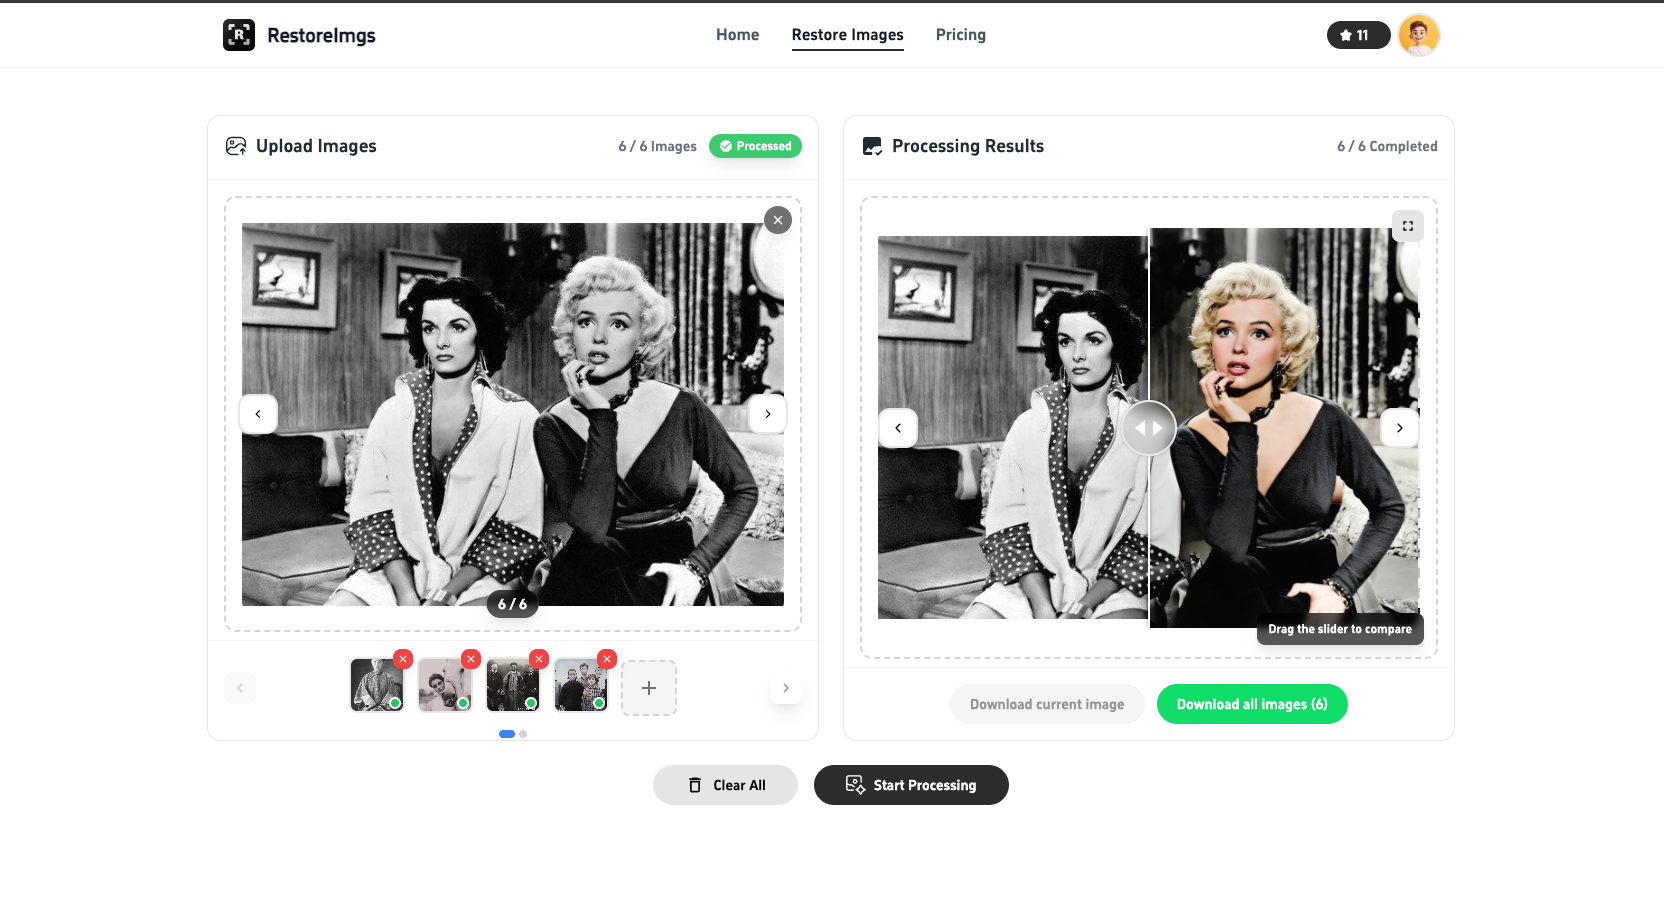The image size is (1664, 916).
Task: Click the 6 / 6 image index badge
Action: (x=512, y=604)
